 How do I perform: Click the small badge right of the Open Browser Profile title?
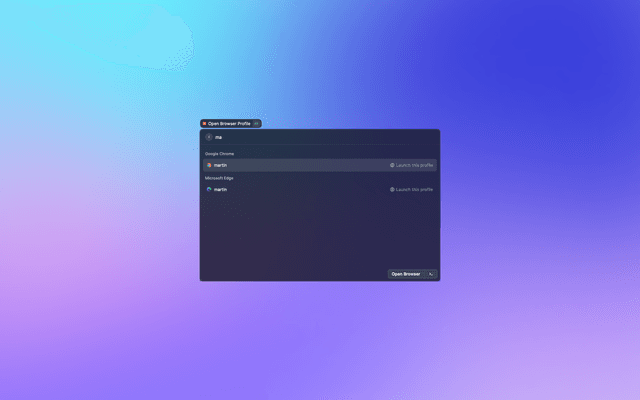pos(256,124)
